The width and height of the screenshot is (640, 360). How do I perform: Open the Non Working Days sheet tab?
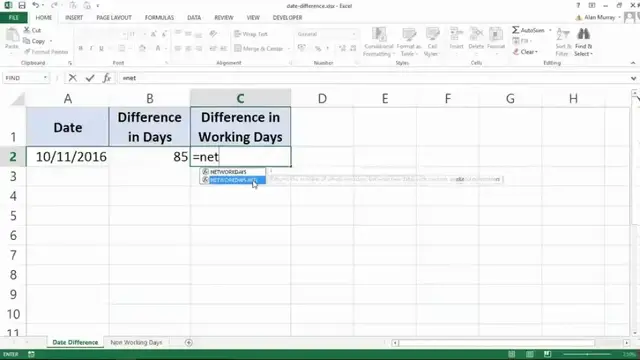tap(136, 342)
